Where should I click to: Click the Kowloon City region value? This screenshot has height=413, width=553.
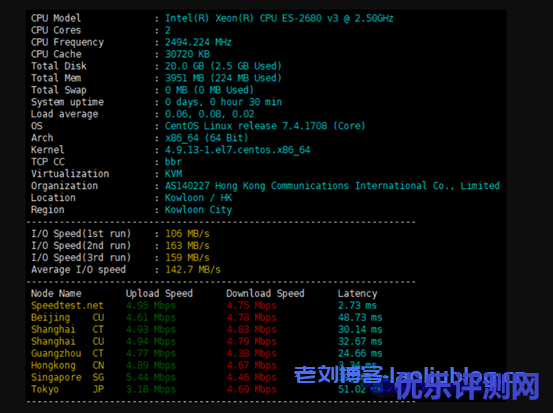point(198,210)
